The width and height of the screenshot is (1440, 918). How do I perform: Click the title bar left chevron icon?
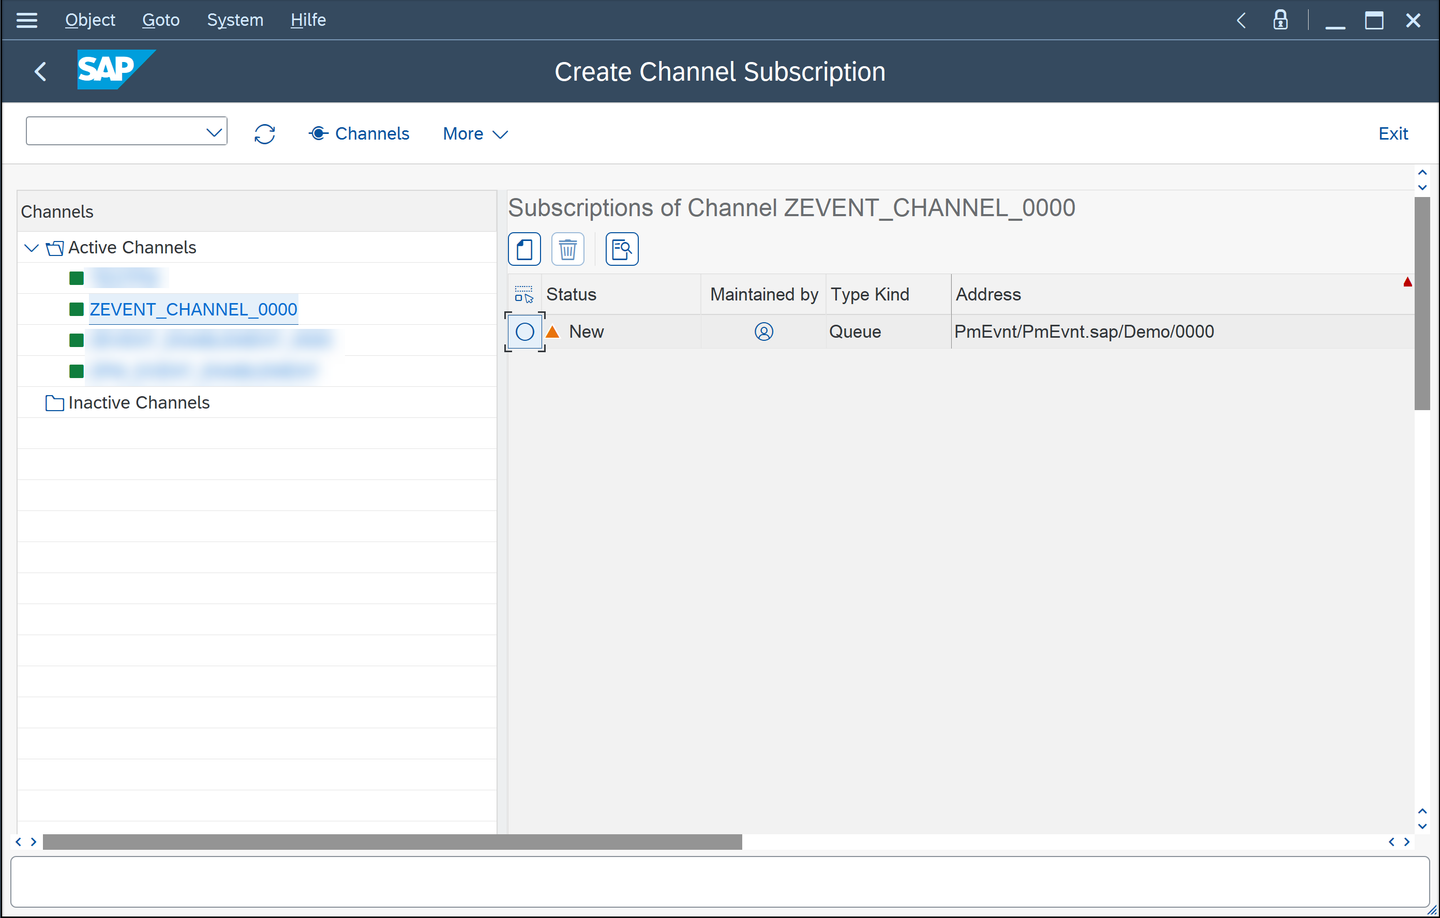(x=1241, y=20)
